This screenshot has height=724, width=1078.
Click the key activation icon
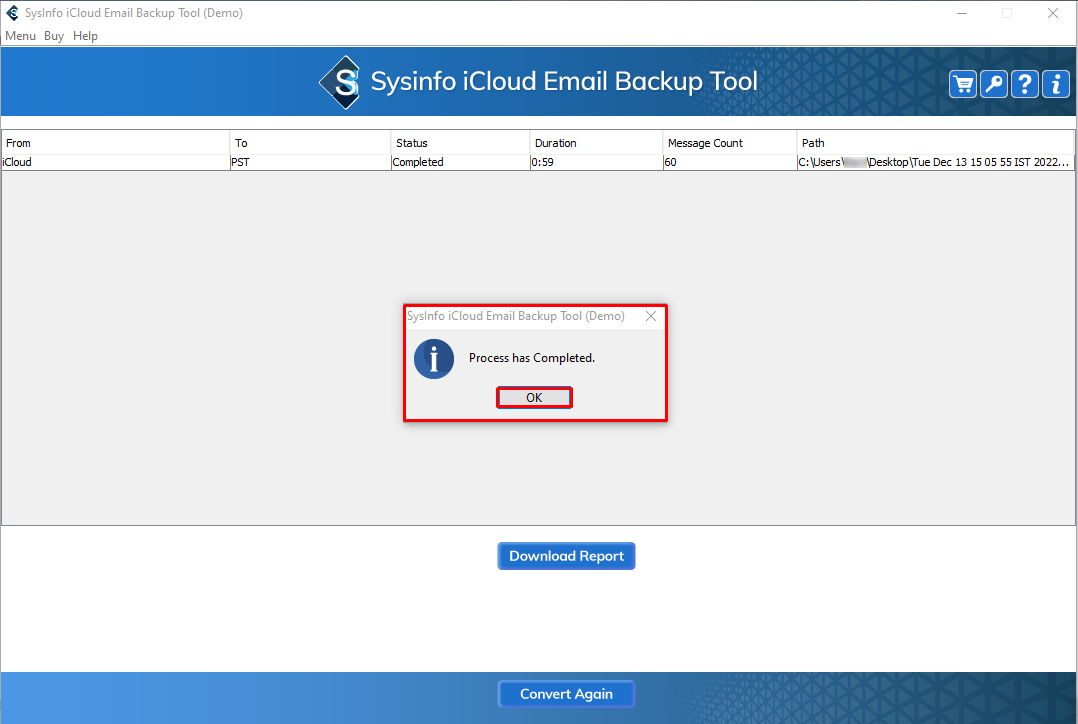pos(994,84)
